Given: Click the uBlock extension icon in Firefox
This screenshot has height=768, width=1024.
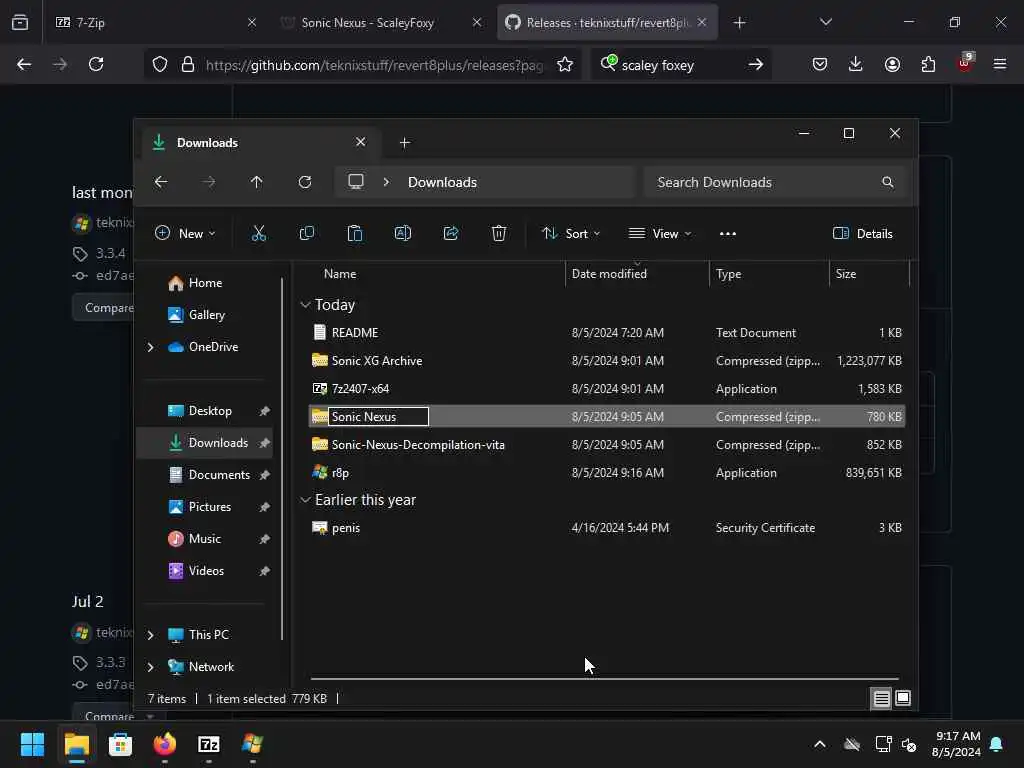Looking at the screenshot, I should point(965,63).
